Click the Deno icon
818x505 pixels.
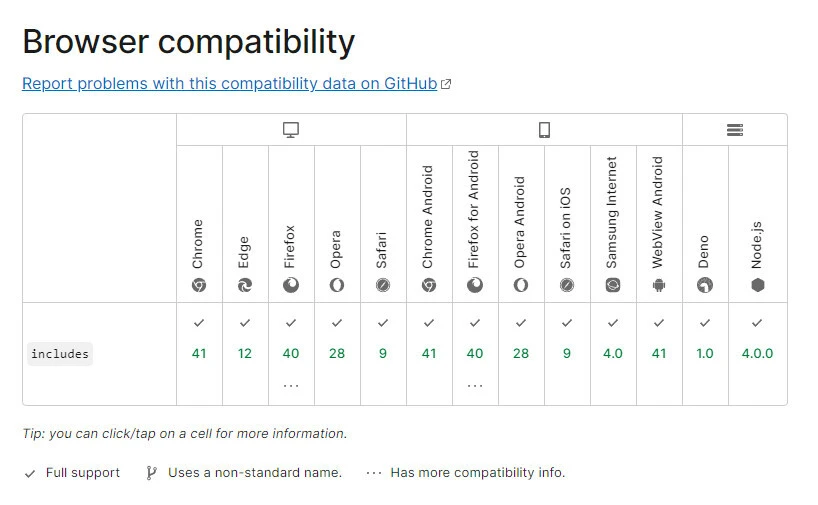pos(705,285)
